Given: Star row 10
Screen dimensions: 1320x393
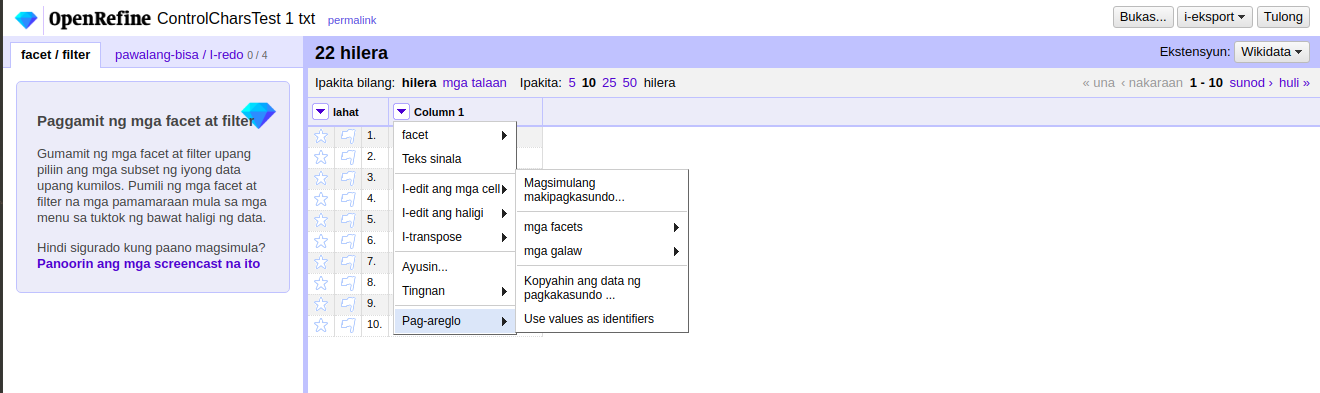Looking at the screenshot, I should 321,325.
